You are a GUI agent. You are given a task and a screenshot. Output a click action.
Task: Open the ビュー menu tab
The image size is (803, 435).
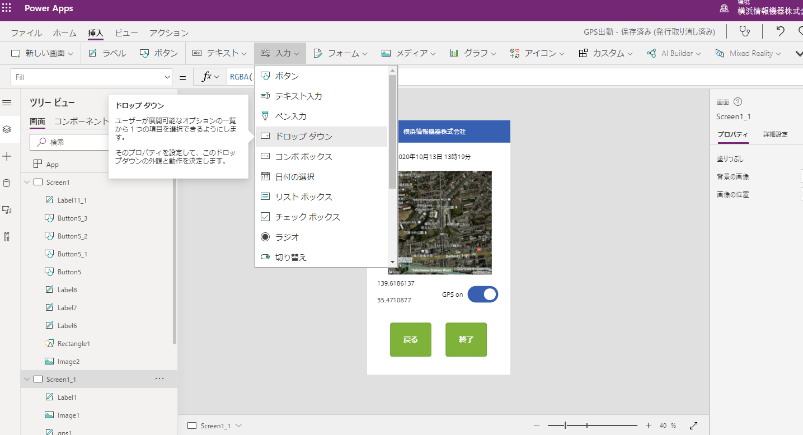point(126,33)
